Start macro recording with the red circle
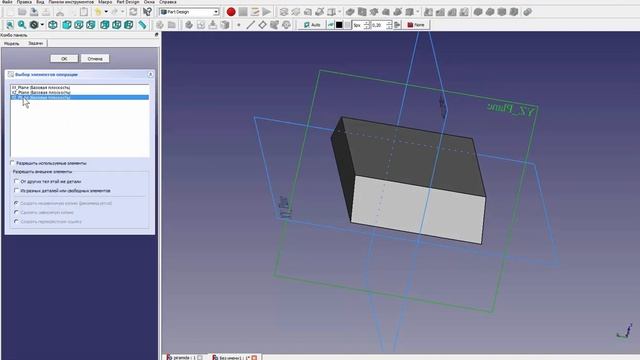The height and width of the screenshot is (360, 640). [231, 12]
